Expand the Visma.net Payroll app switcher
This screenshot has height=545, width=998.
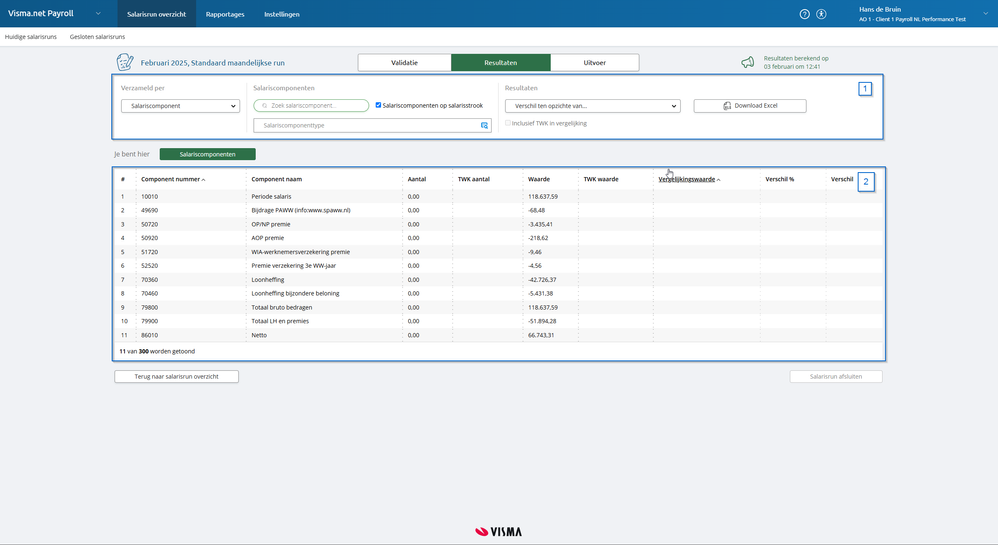coord(98,13)
